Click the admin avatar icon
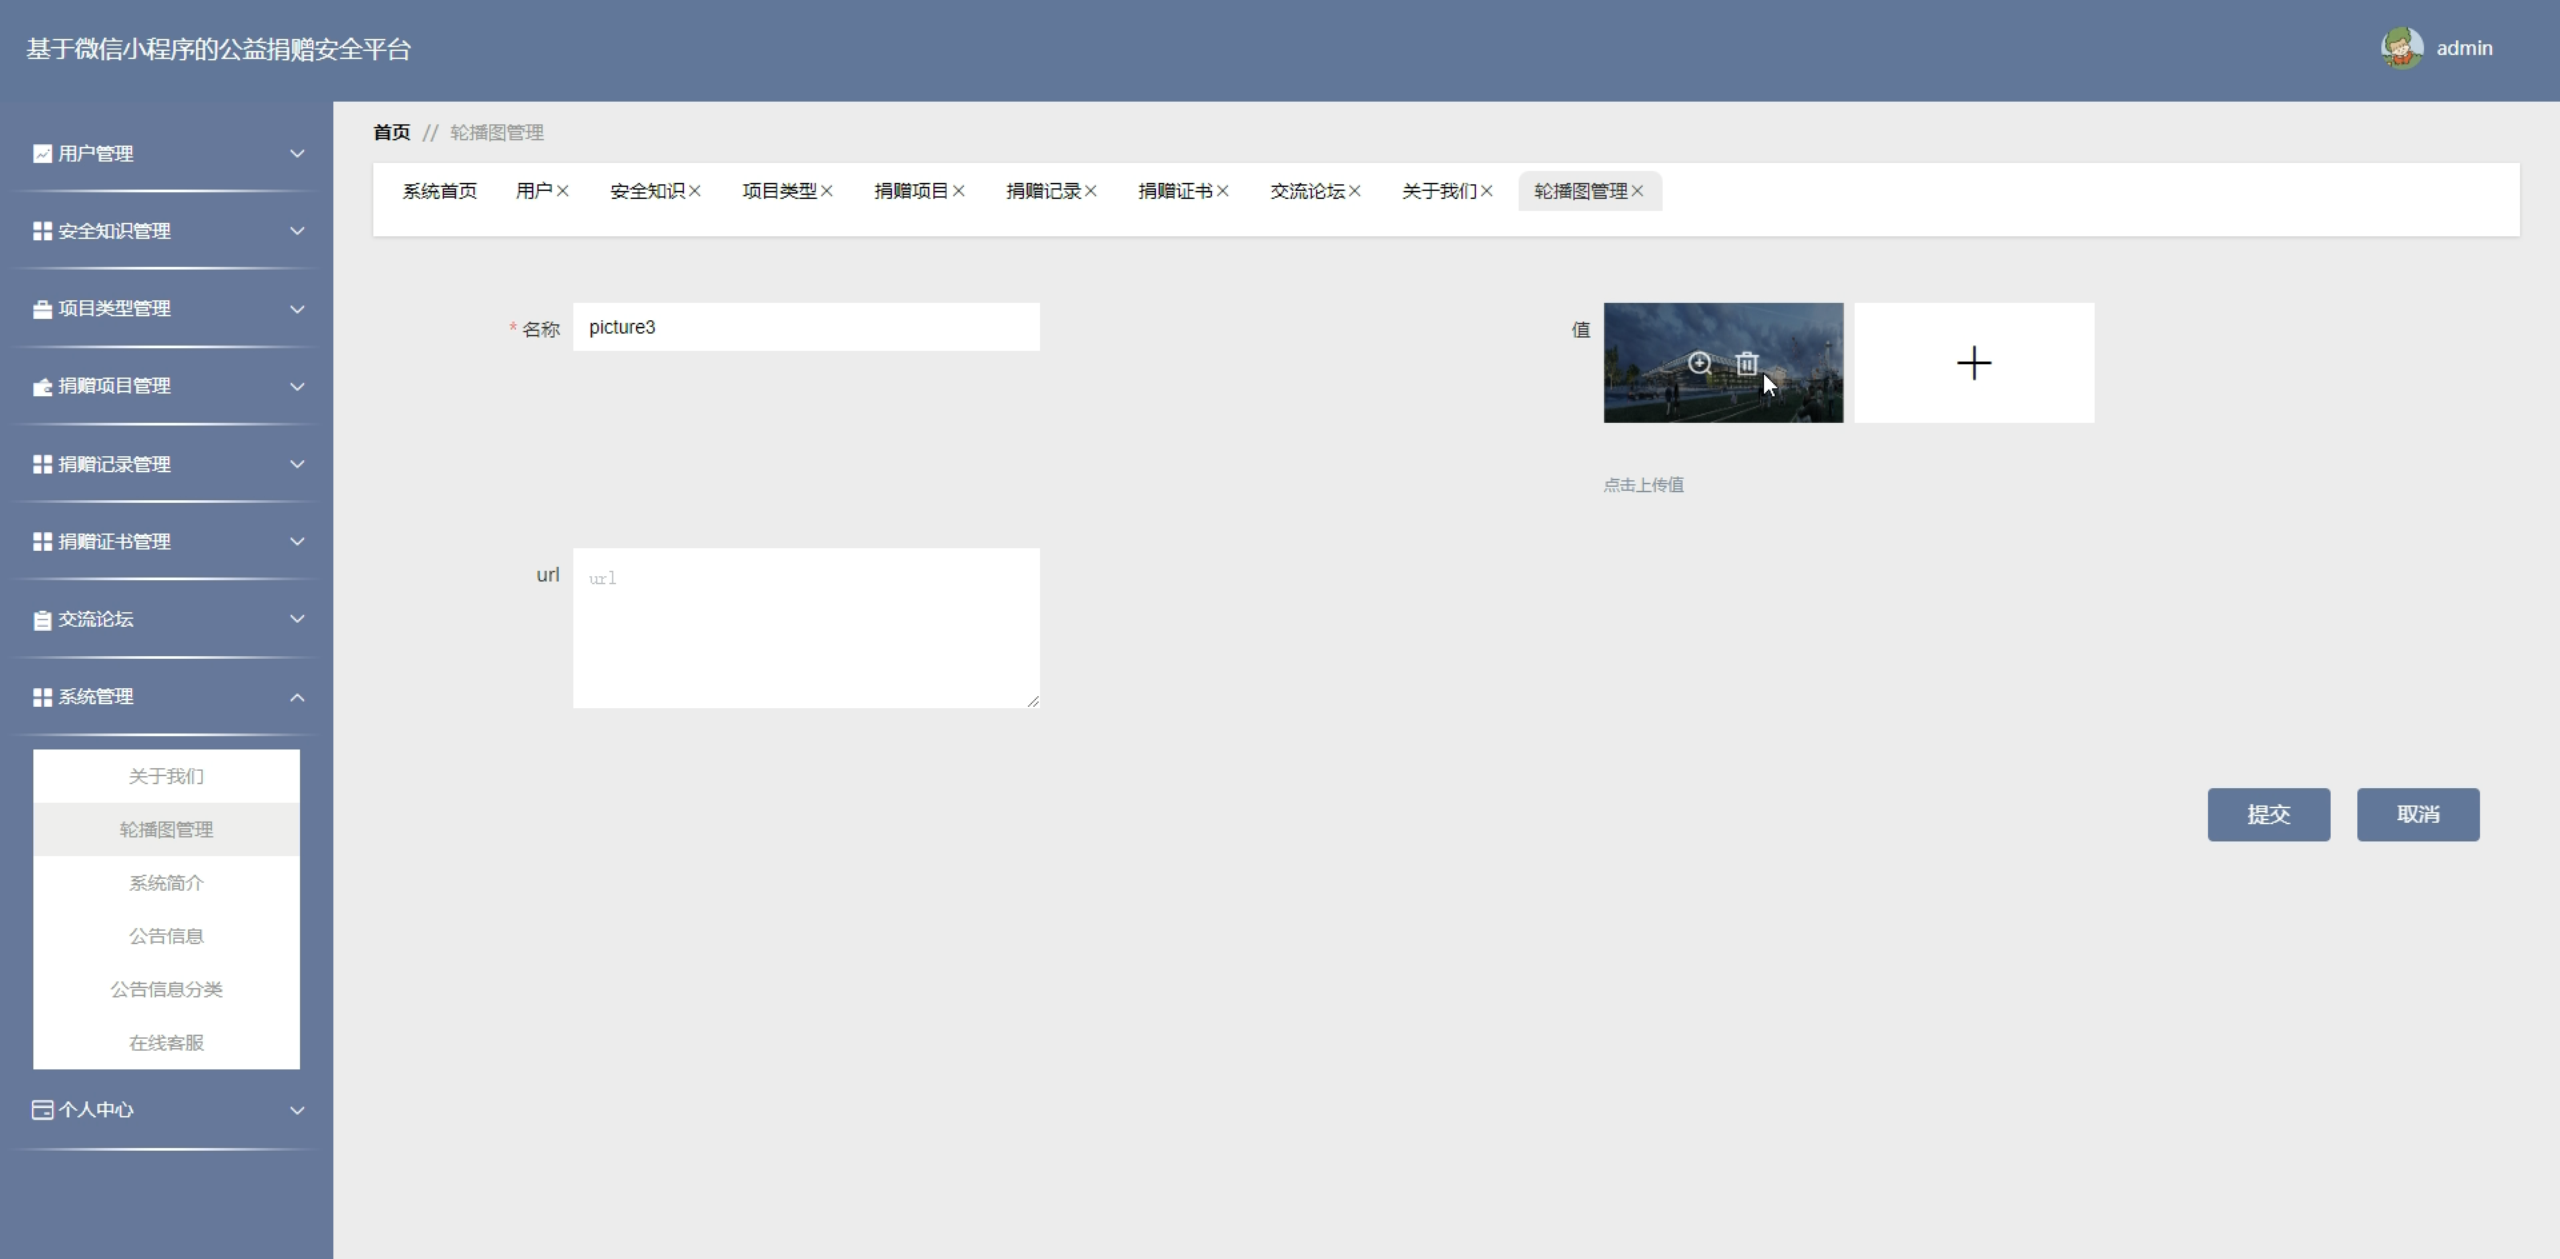The height and width of the screenshot is (1259, 2560). click(2401, 48)
